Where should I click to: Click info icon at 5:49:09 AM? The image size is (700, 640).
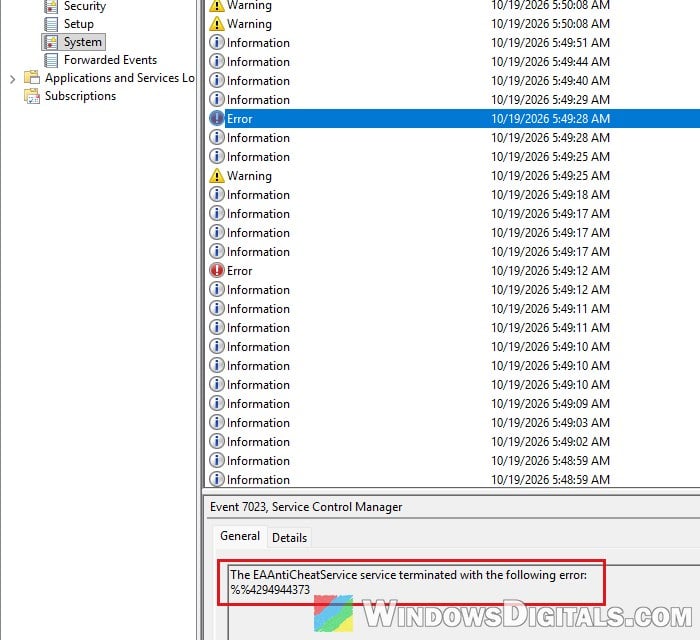(x=217, y=403)
